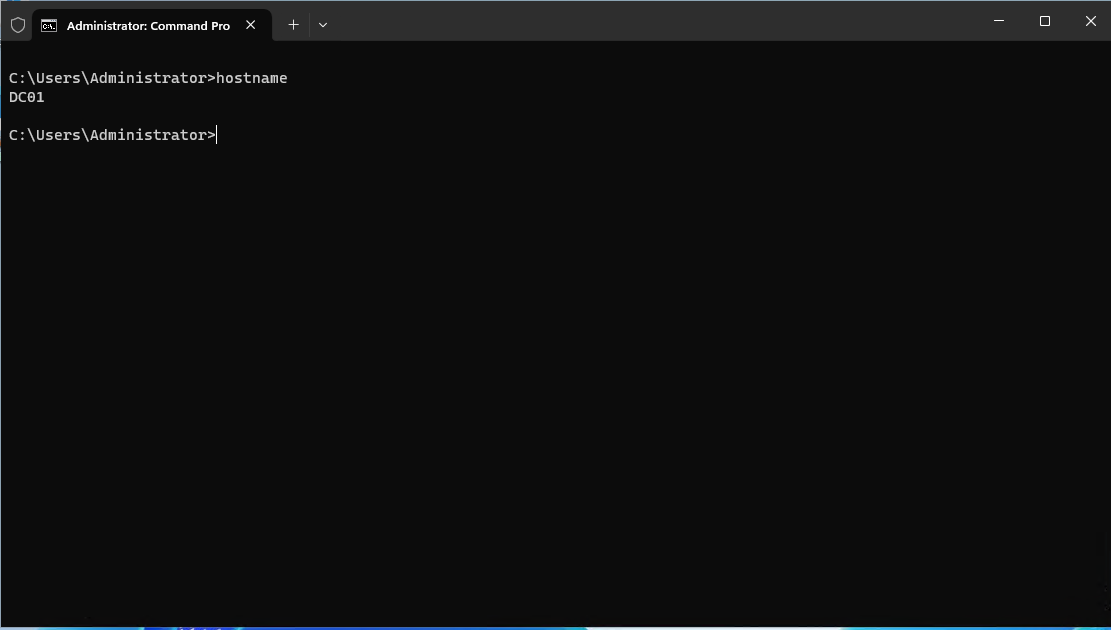Close the Command Prompt tab
The width and height of the screenshot is (1111, 630).
(x=251, y=25)
